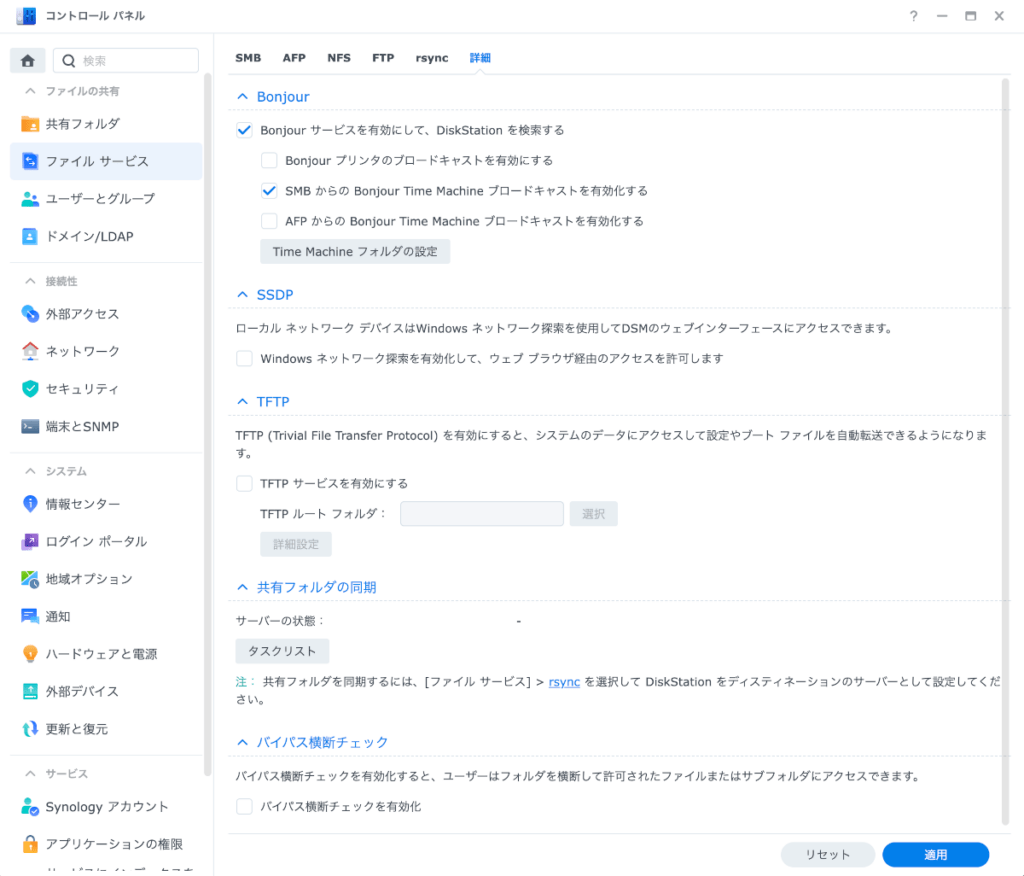This screenshot has width=1024, height=876.
Task: Open ユーザーとグループ icon
Action: click(30, 199)
